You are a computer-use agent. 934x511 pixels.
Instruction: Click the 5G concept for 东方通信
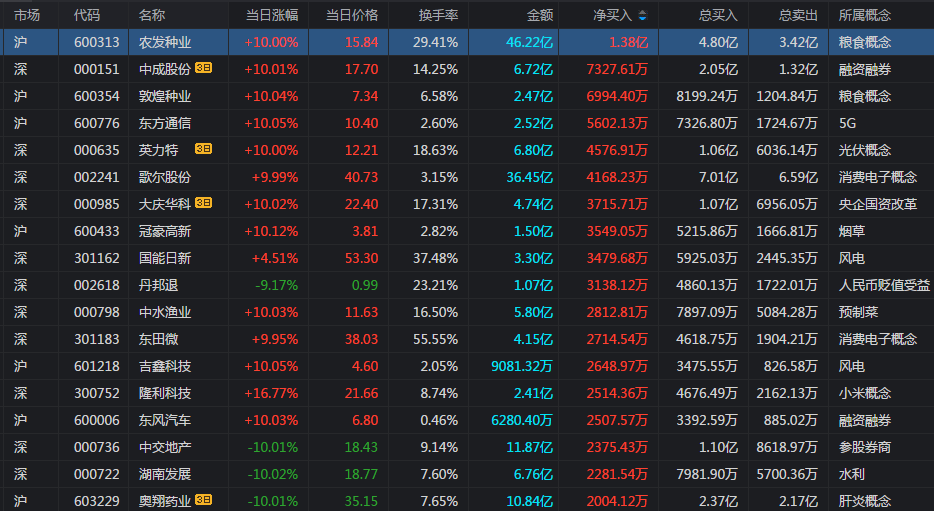847,123
